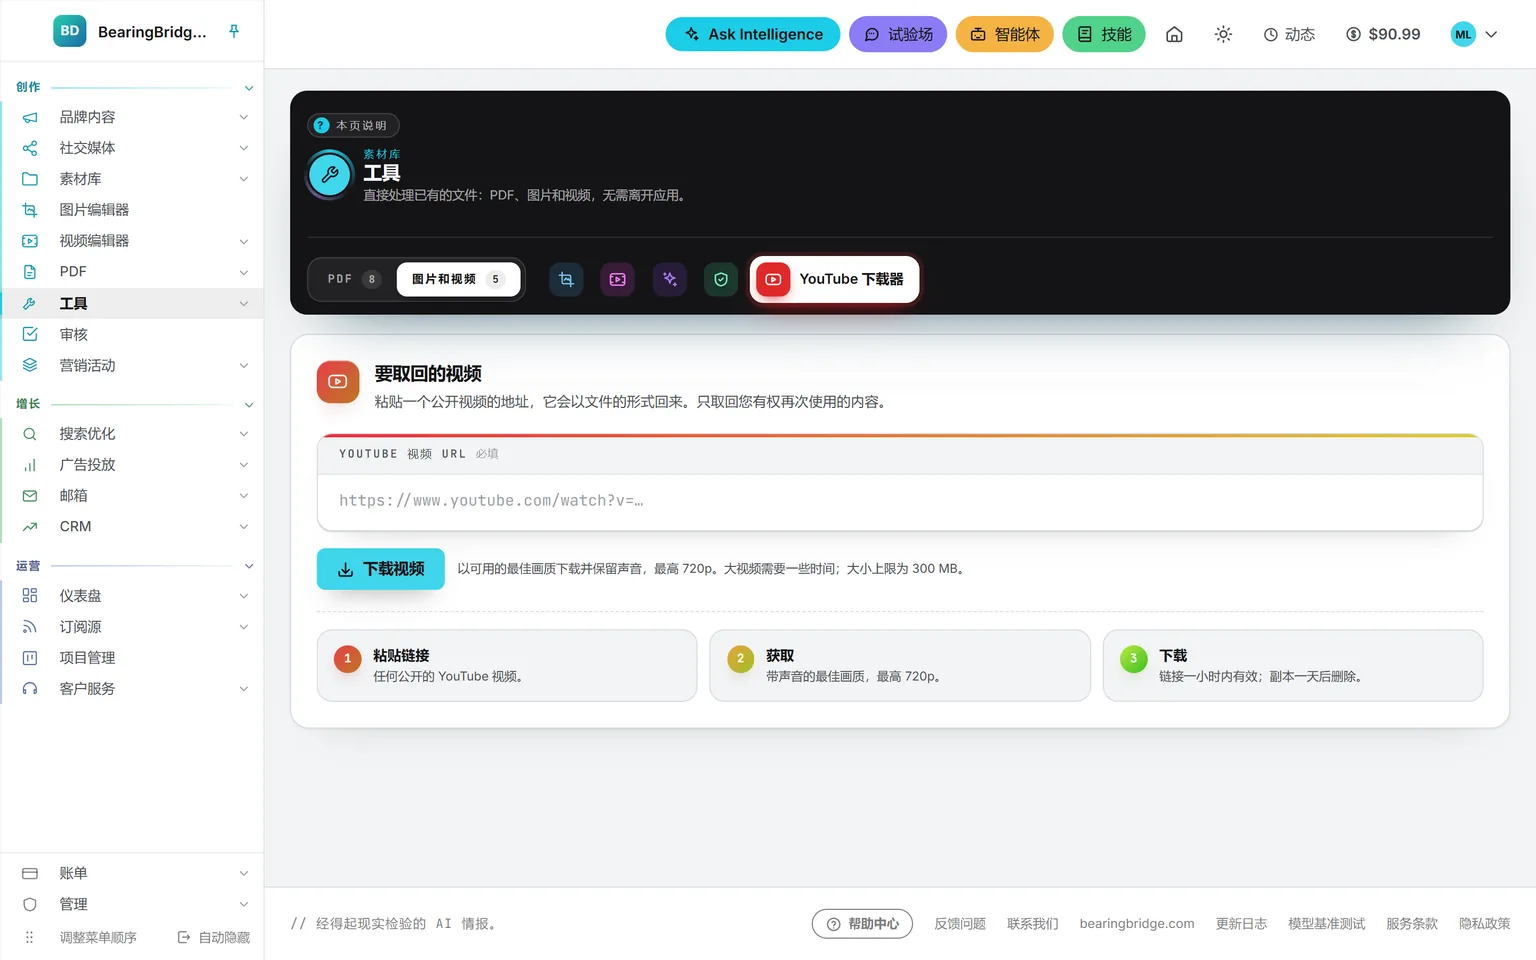Click the BD workspace logo
Image resolution: width=1536 pixels, height=960 pixels.
coord(70,31)
